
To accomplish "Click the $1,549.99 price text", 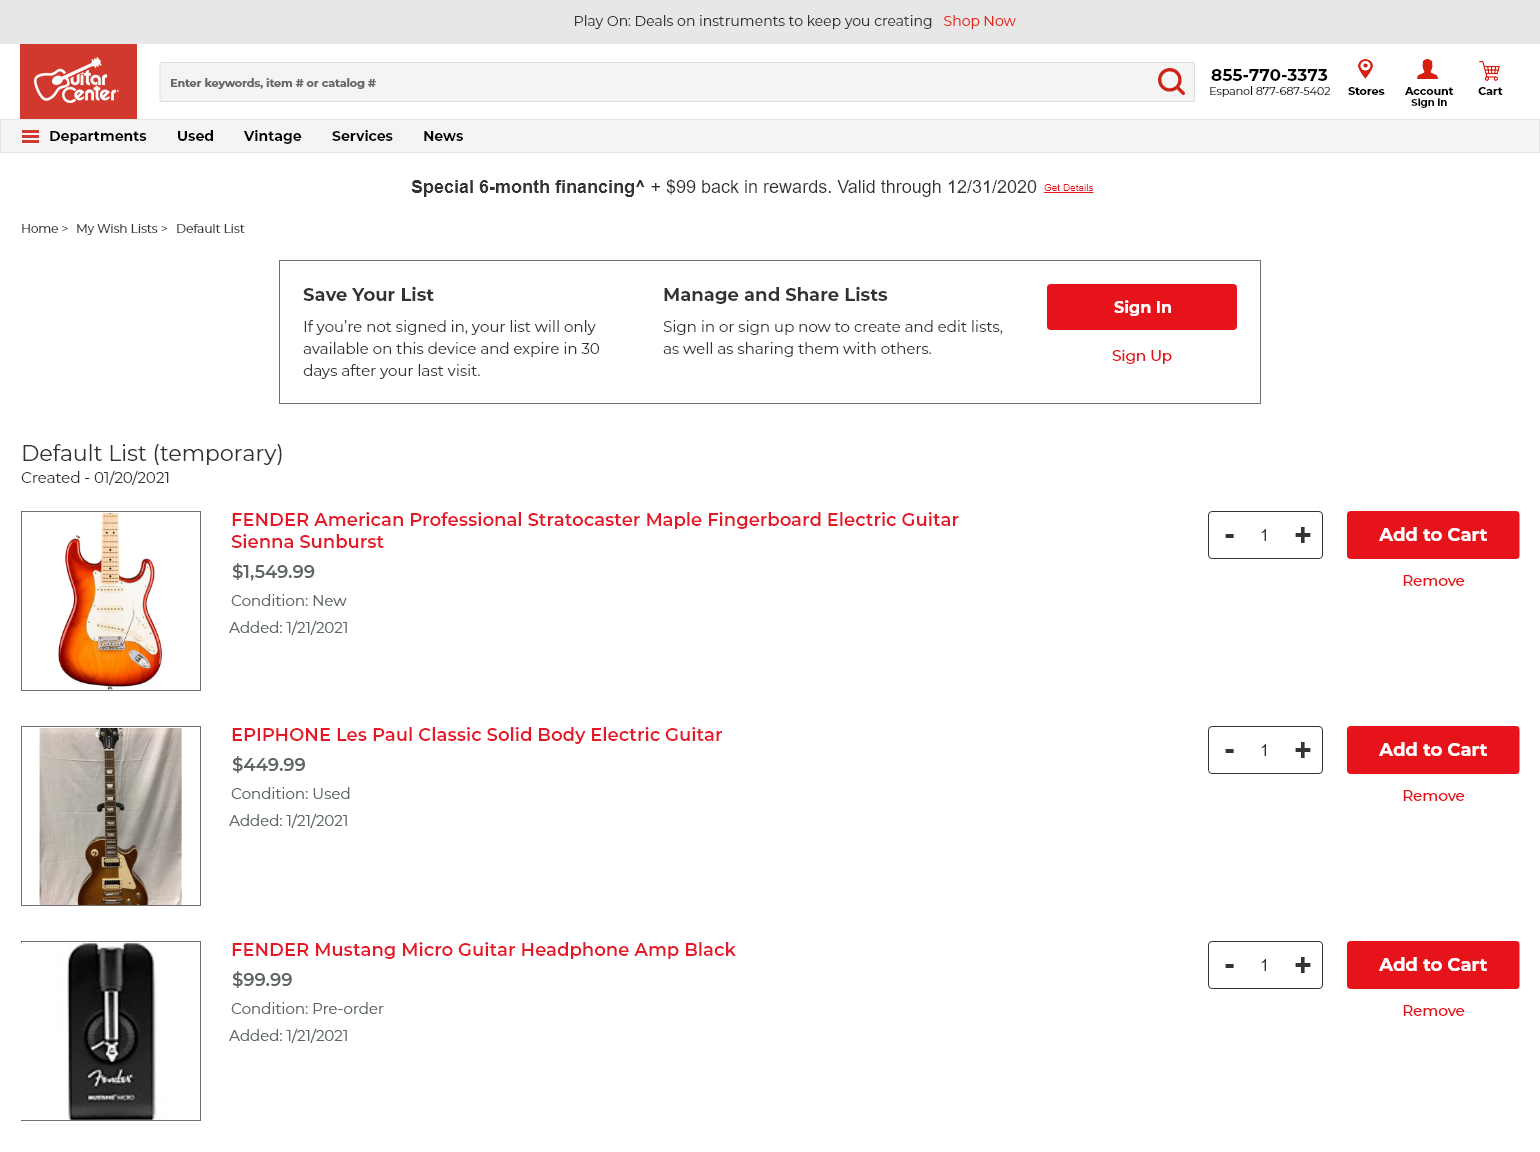I will [x=273, y=572].
